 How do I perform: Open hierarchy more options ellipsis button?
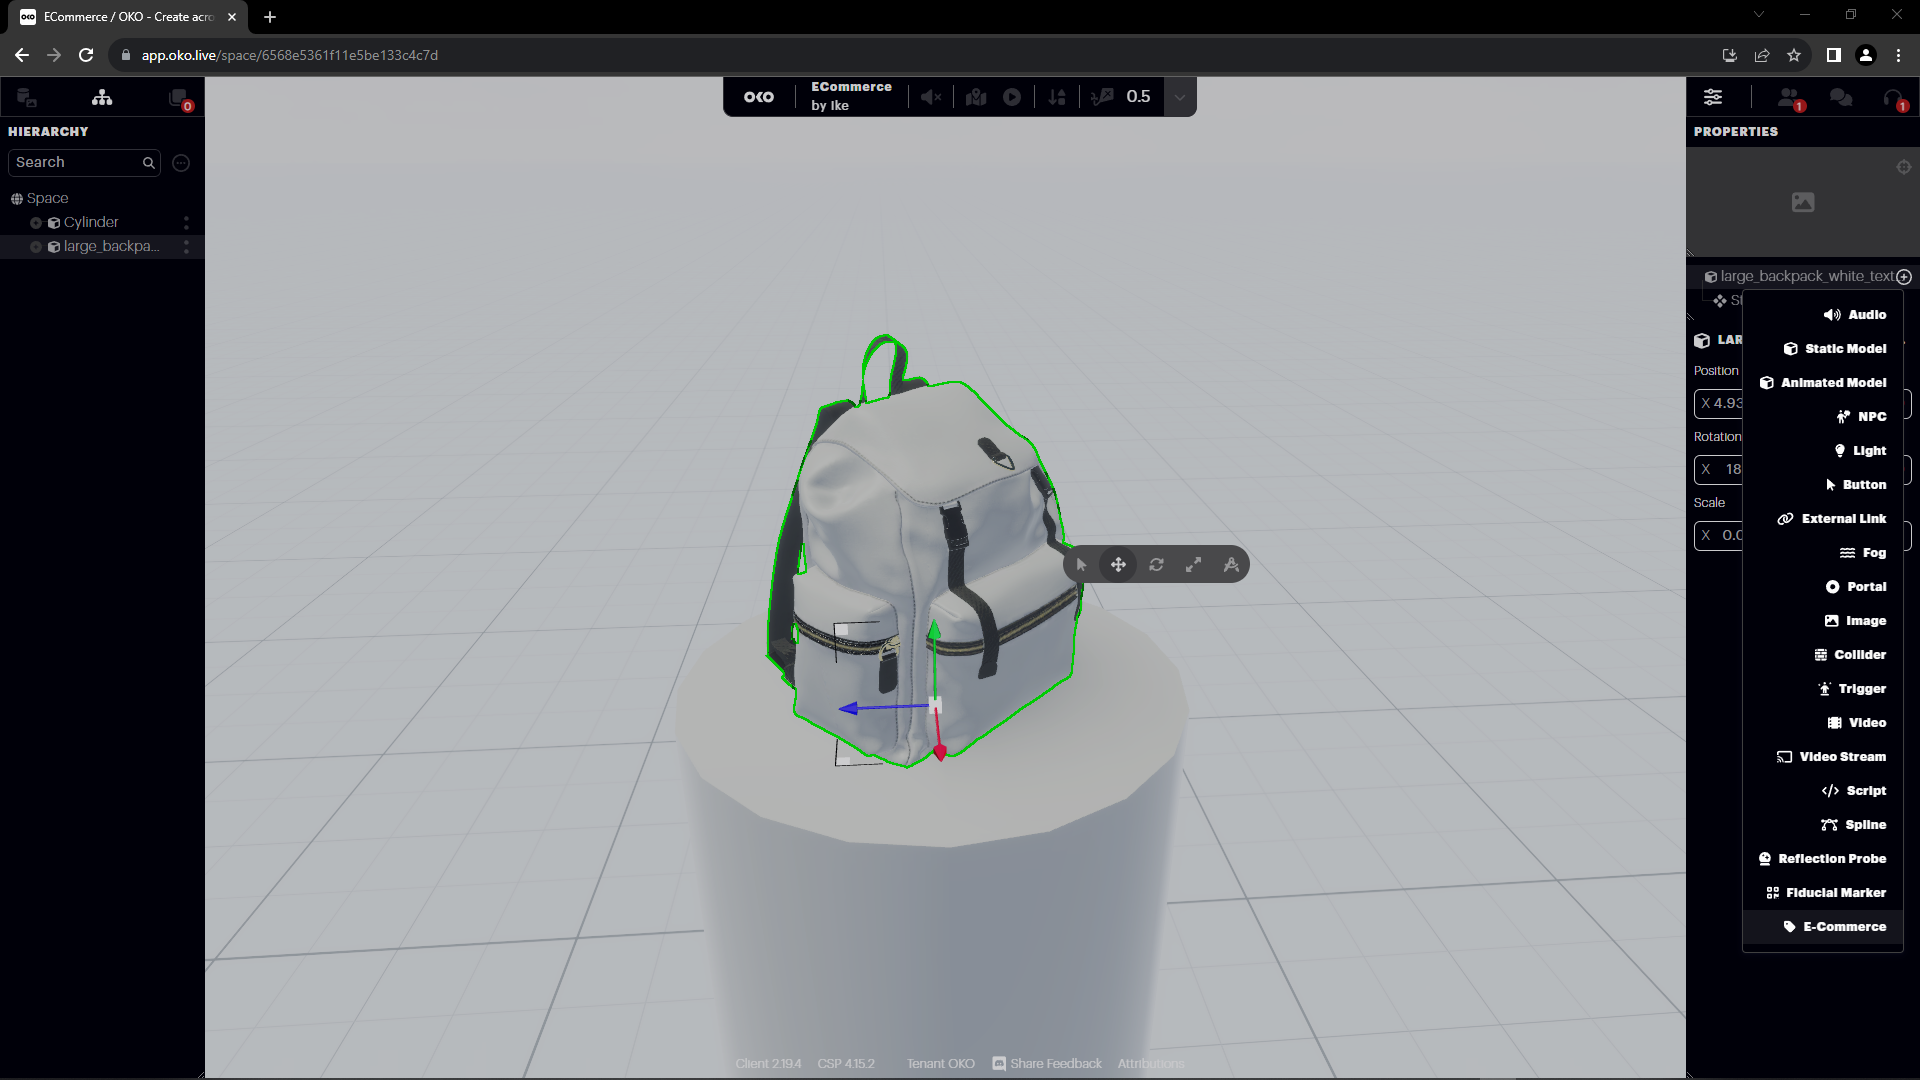(x=181, y=163)
